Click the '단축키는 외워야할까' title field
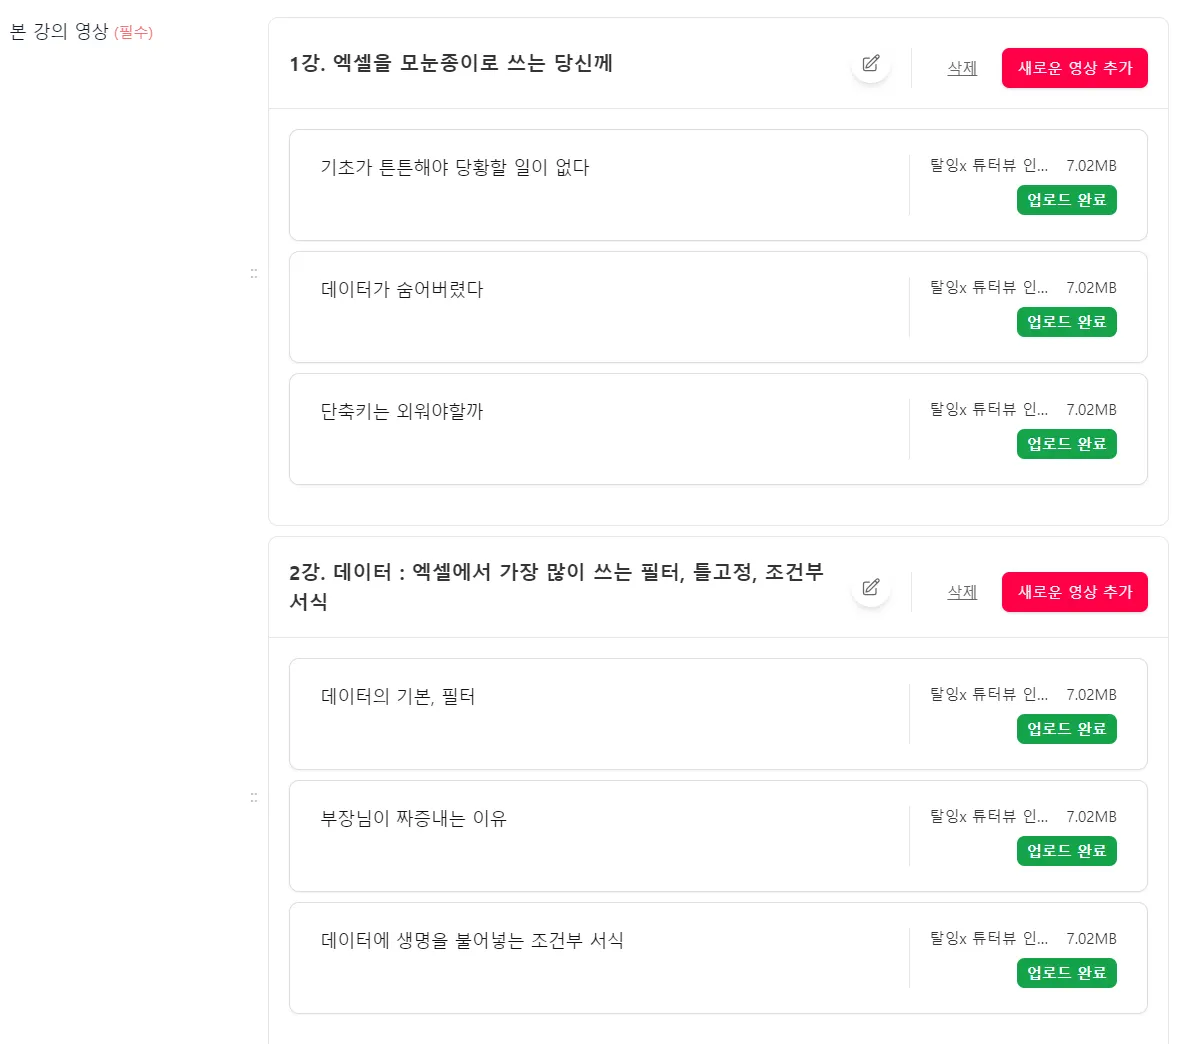Screen dimensions: 1190x1044 pyautogui.click(x=402, y=411)
